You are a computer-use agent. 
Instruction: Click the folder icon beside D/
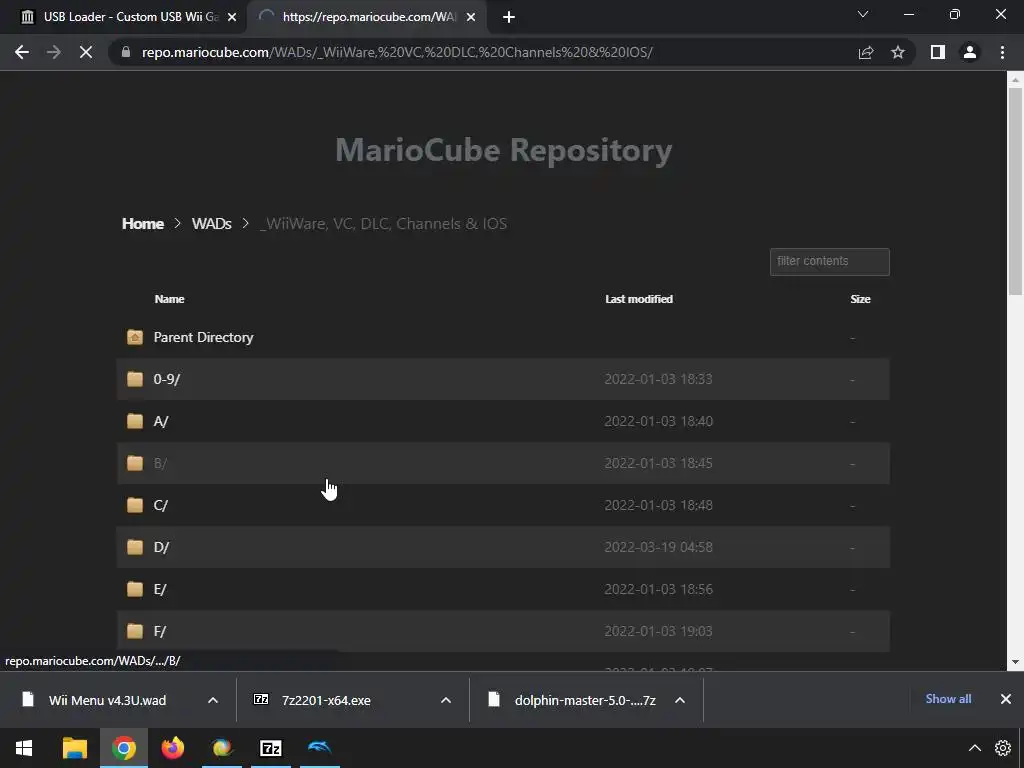coord(135,547)
